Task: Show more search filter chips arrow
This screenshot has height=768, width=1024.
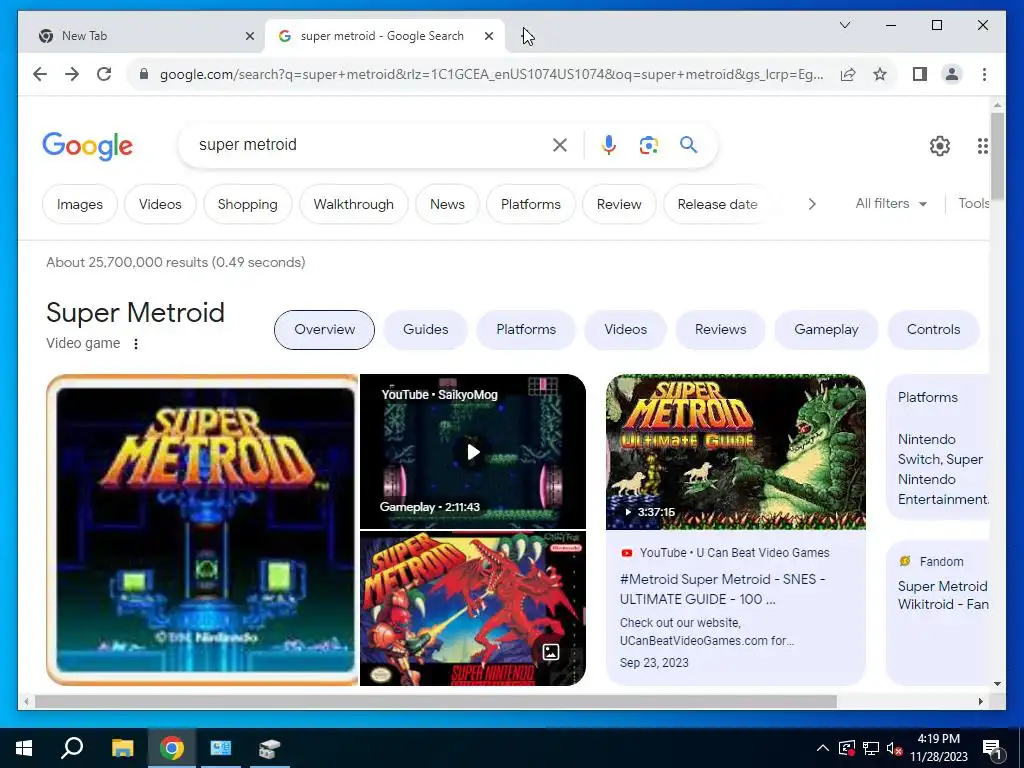Action: pyautogui.click(x=812, y=204)
